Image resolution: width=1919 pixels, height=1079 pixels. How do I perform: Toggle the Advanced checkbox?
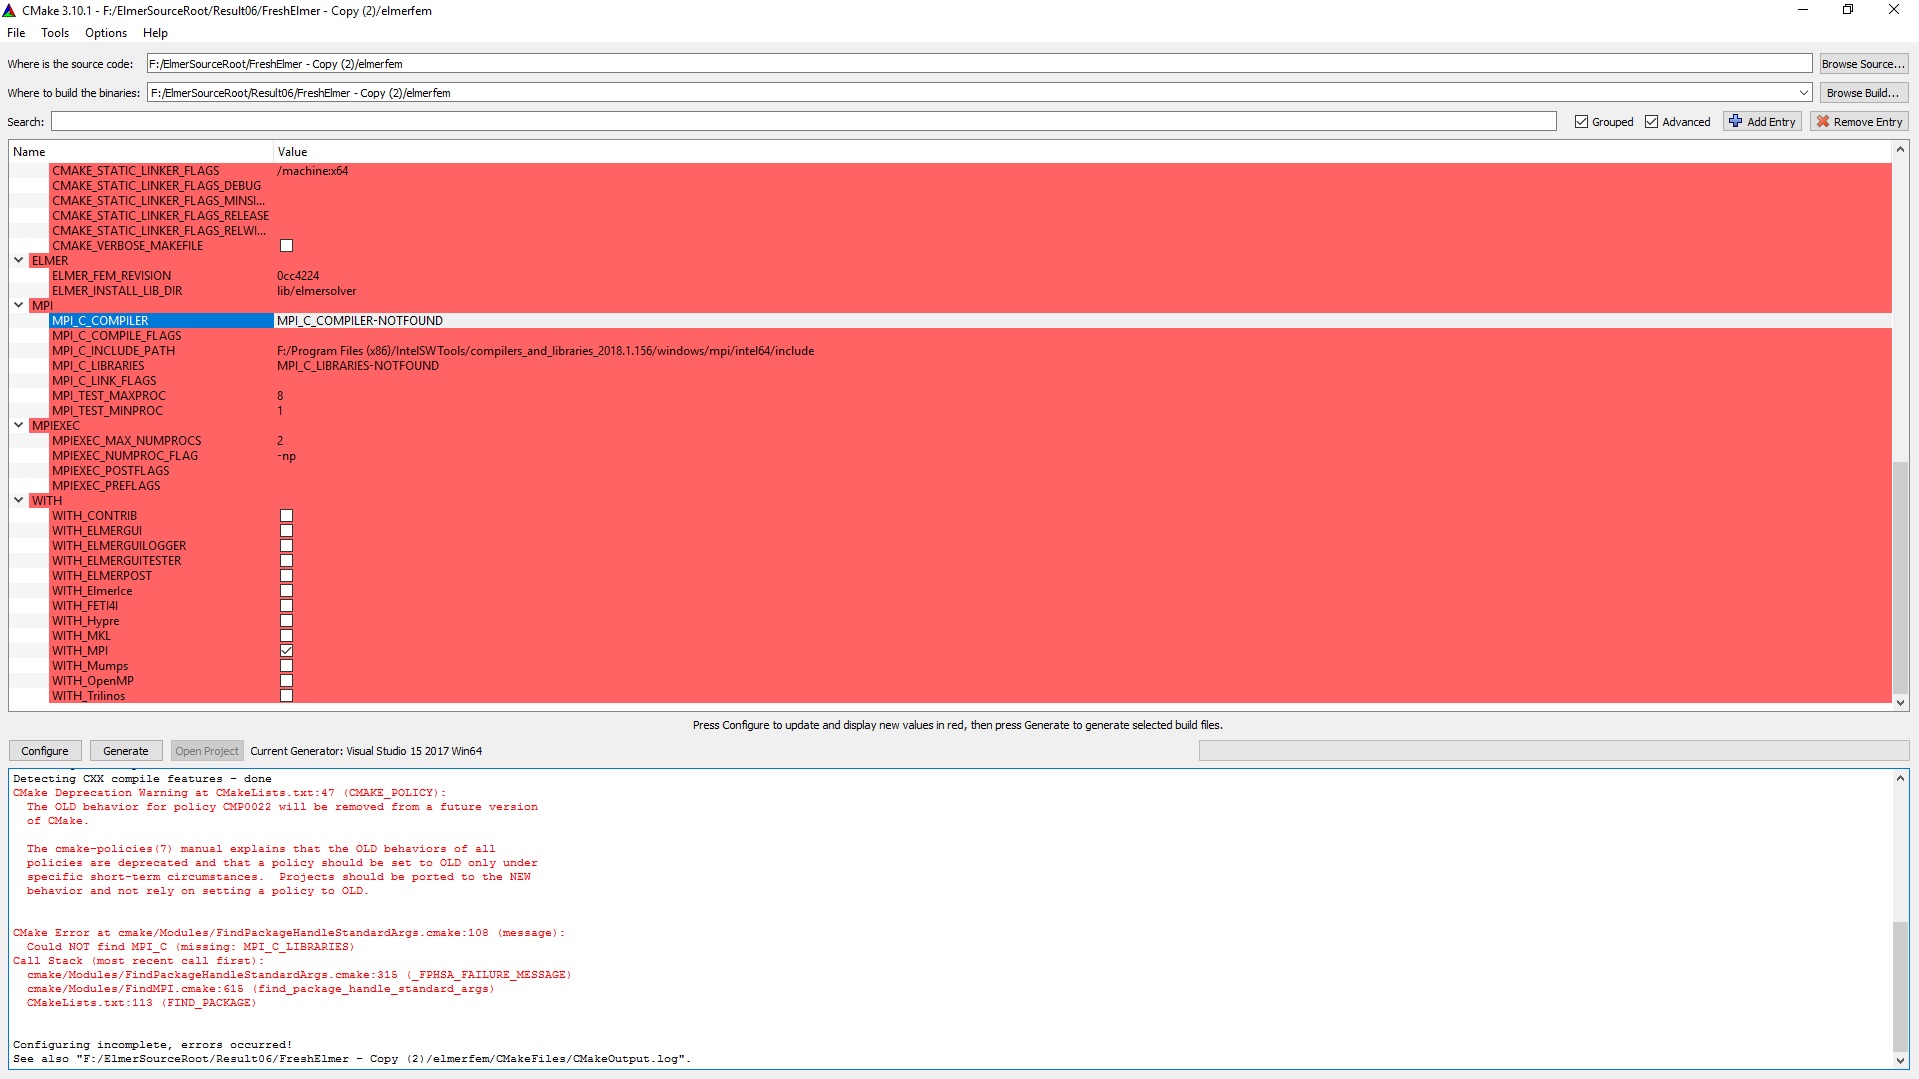(x=1651, y=121)
